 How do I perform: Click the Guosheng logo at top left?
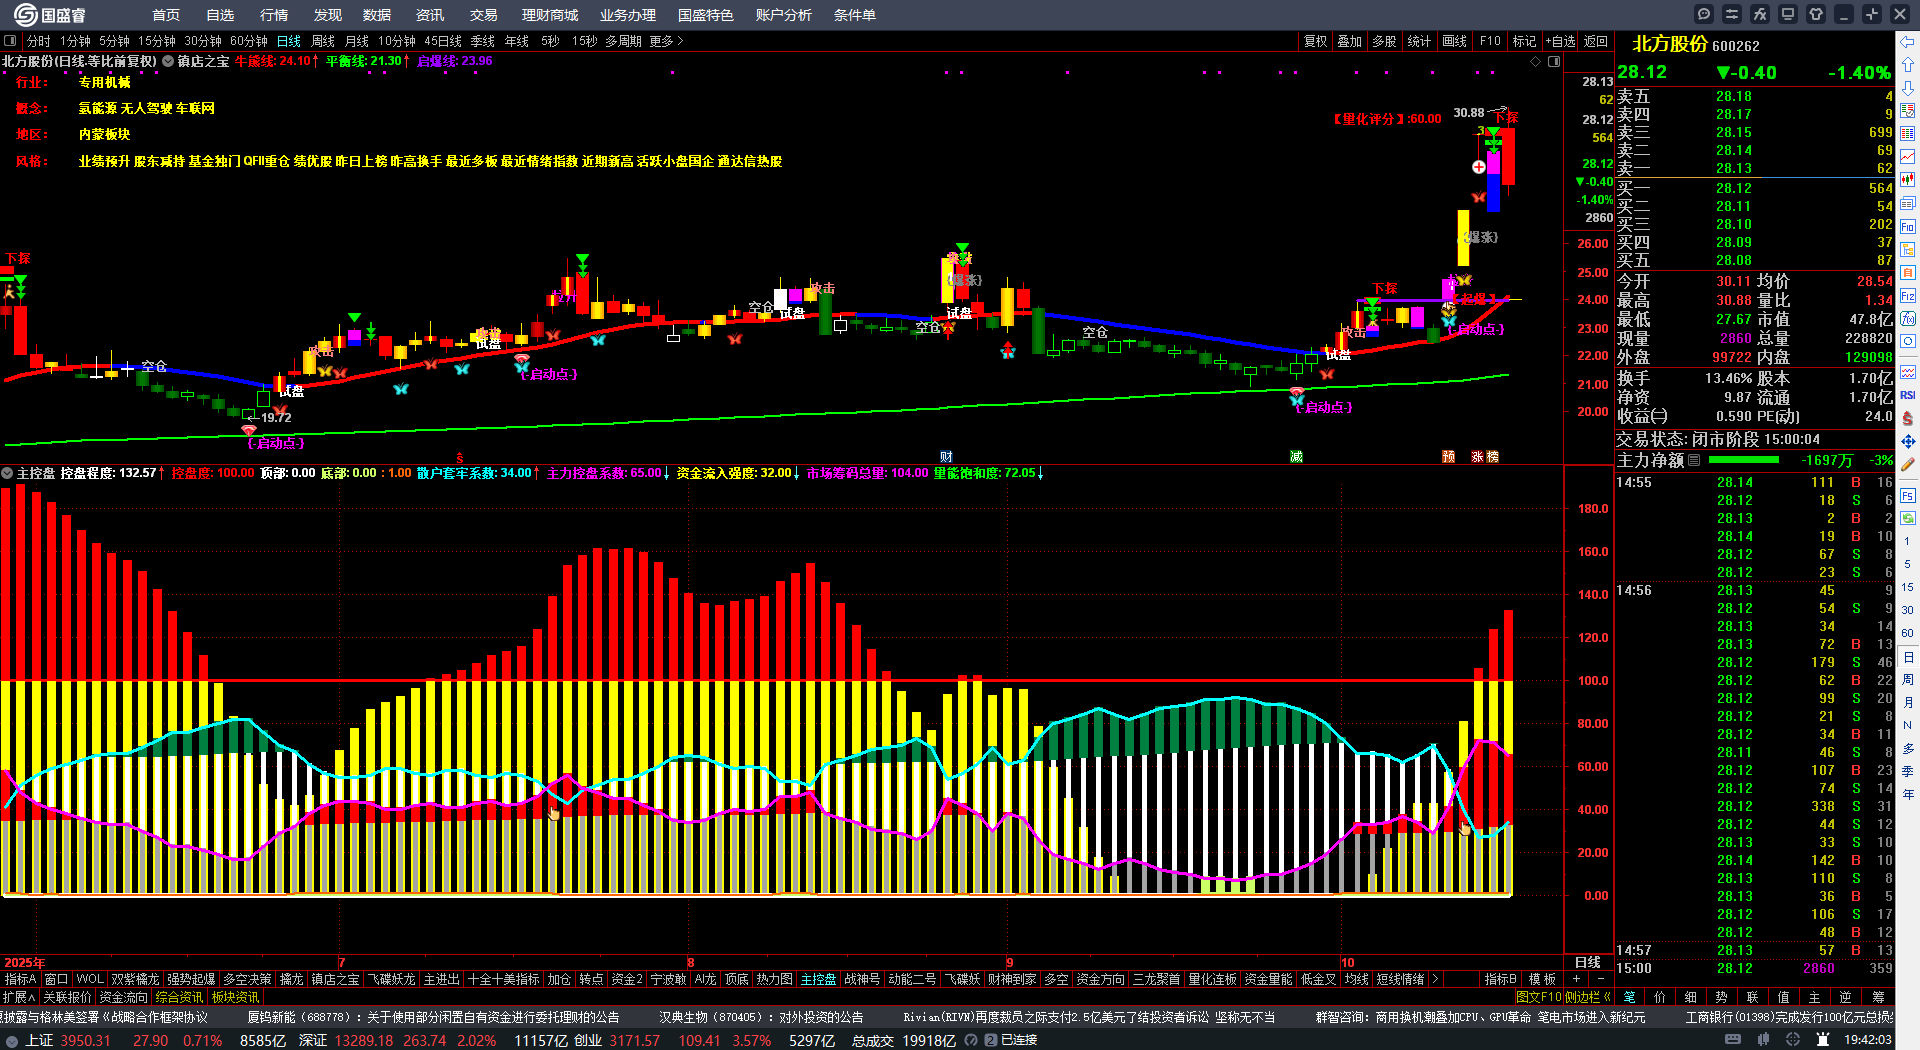(x=50, y=15)
